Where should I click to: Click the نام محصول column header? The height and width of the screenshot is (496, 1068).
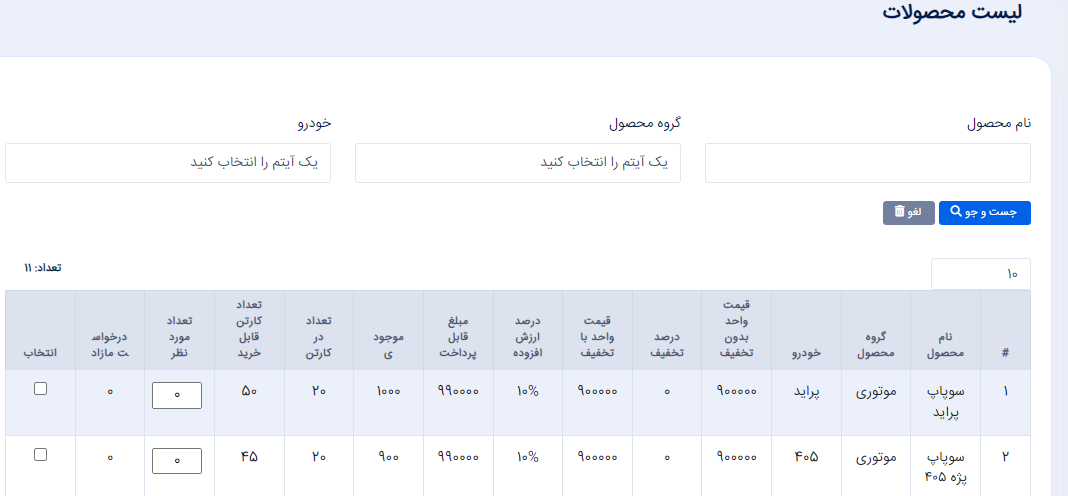945,345
